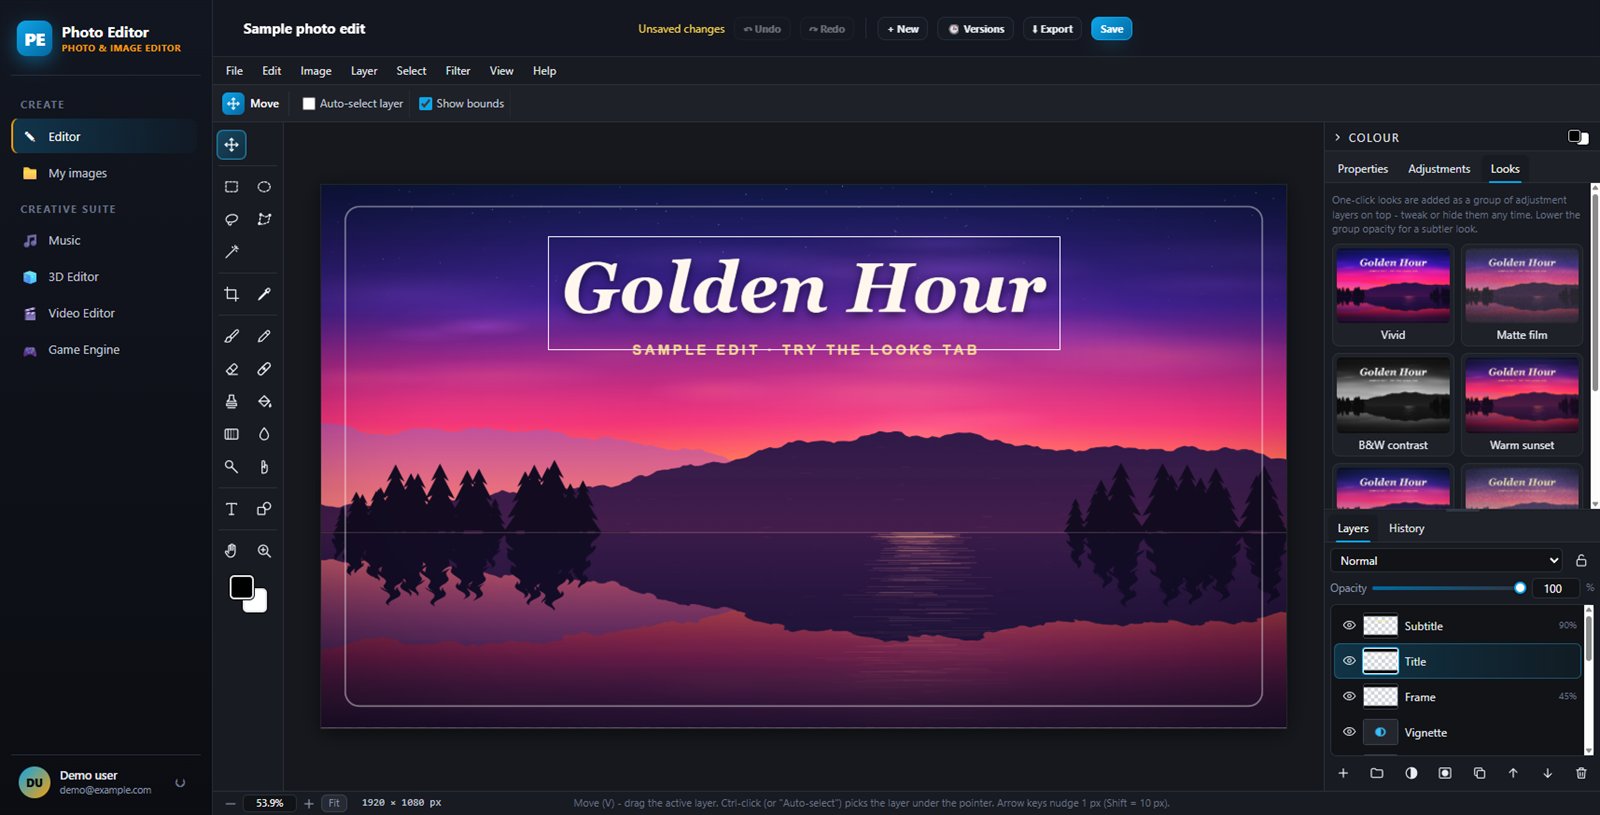
Task: Activate the crop tool
Action: (x=231, y=294)
